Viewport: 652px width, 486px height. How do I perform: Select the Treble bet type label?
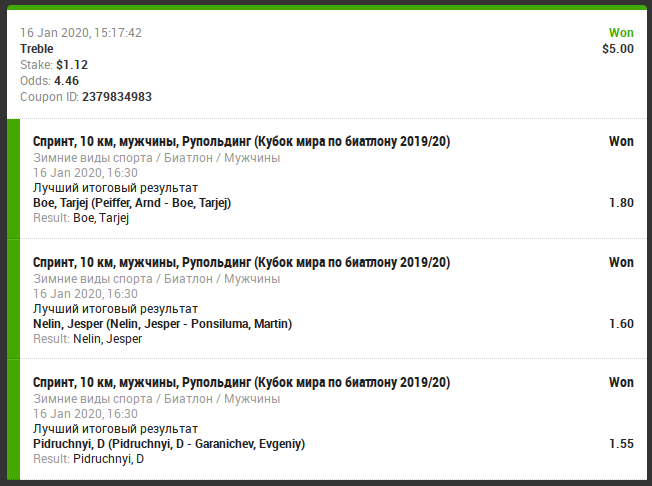pyautogui.click(x=37, y=49)
